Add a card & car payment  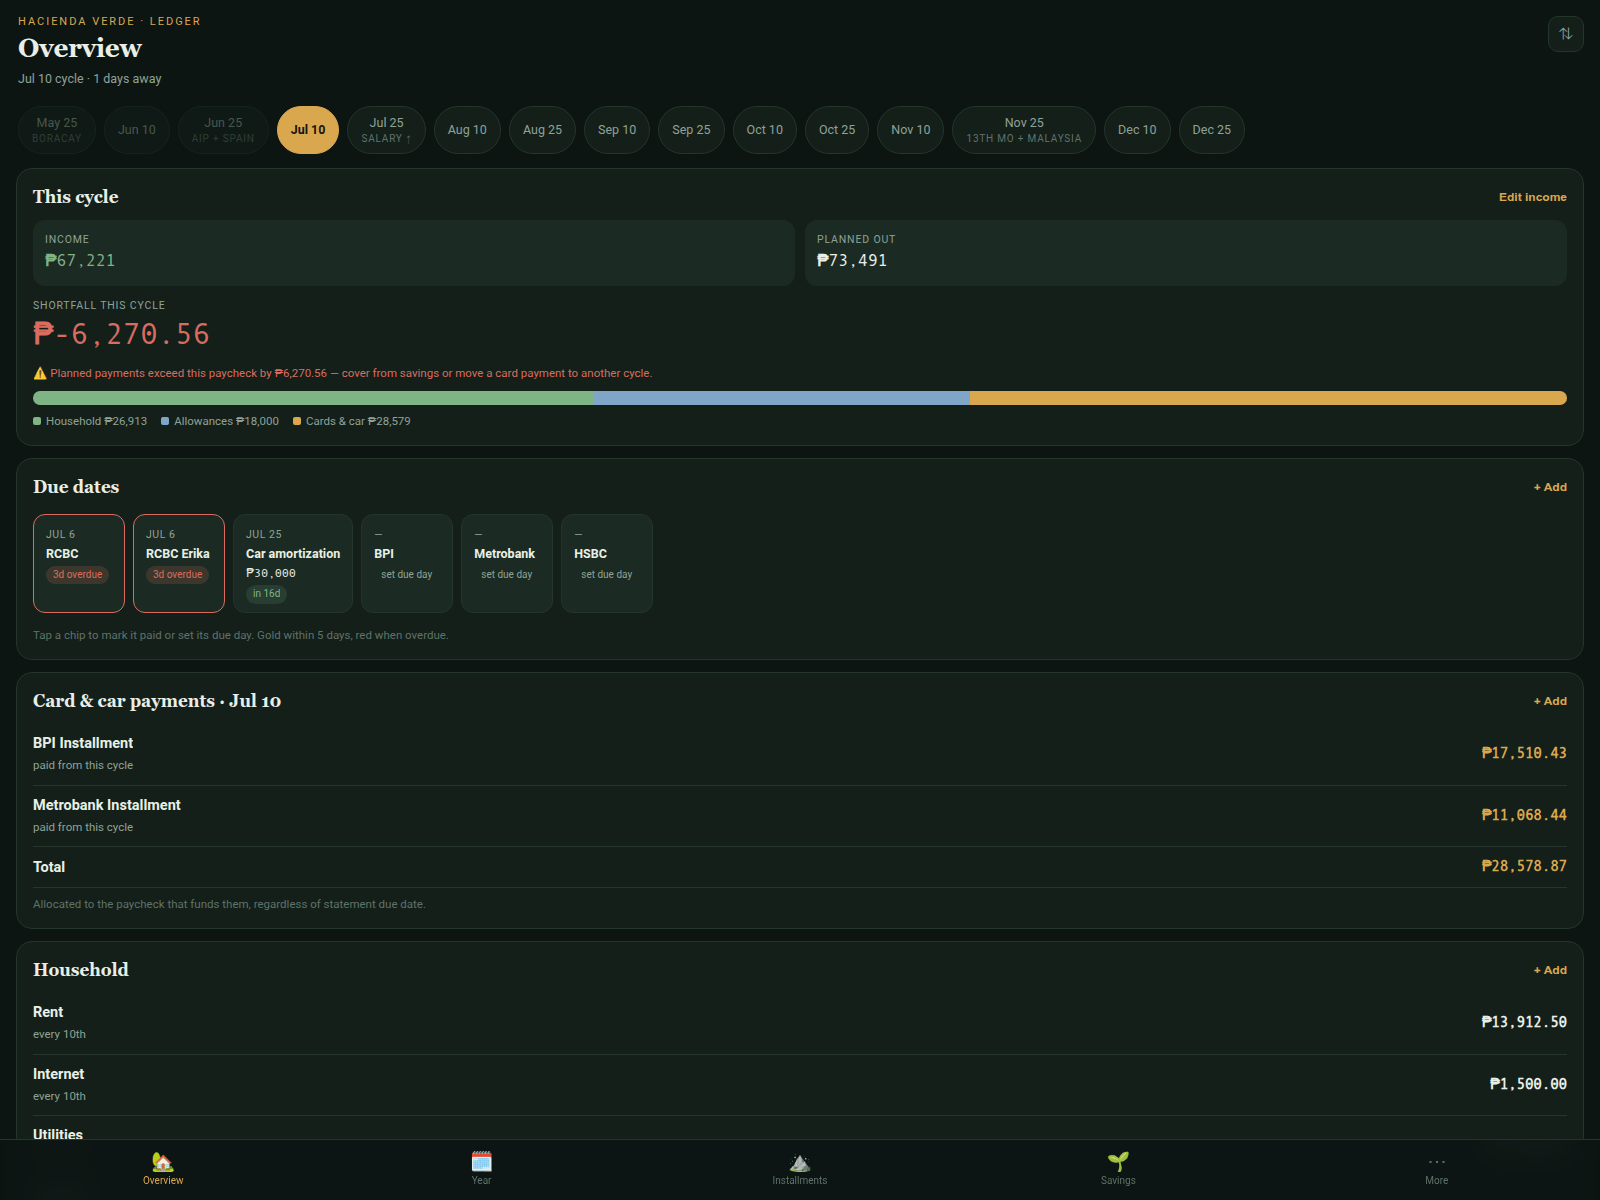[1550, 701]
